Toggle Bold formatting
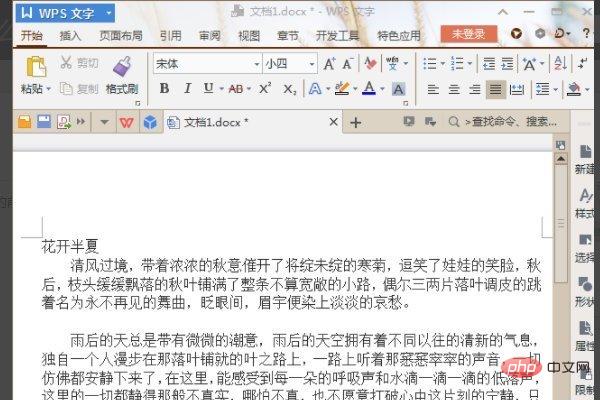 coord(165,88)
